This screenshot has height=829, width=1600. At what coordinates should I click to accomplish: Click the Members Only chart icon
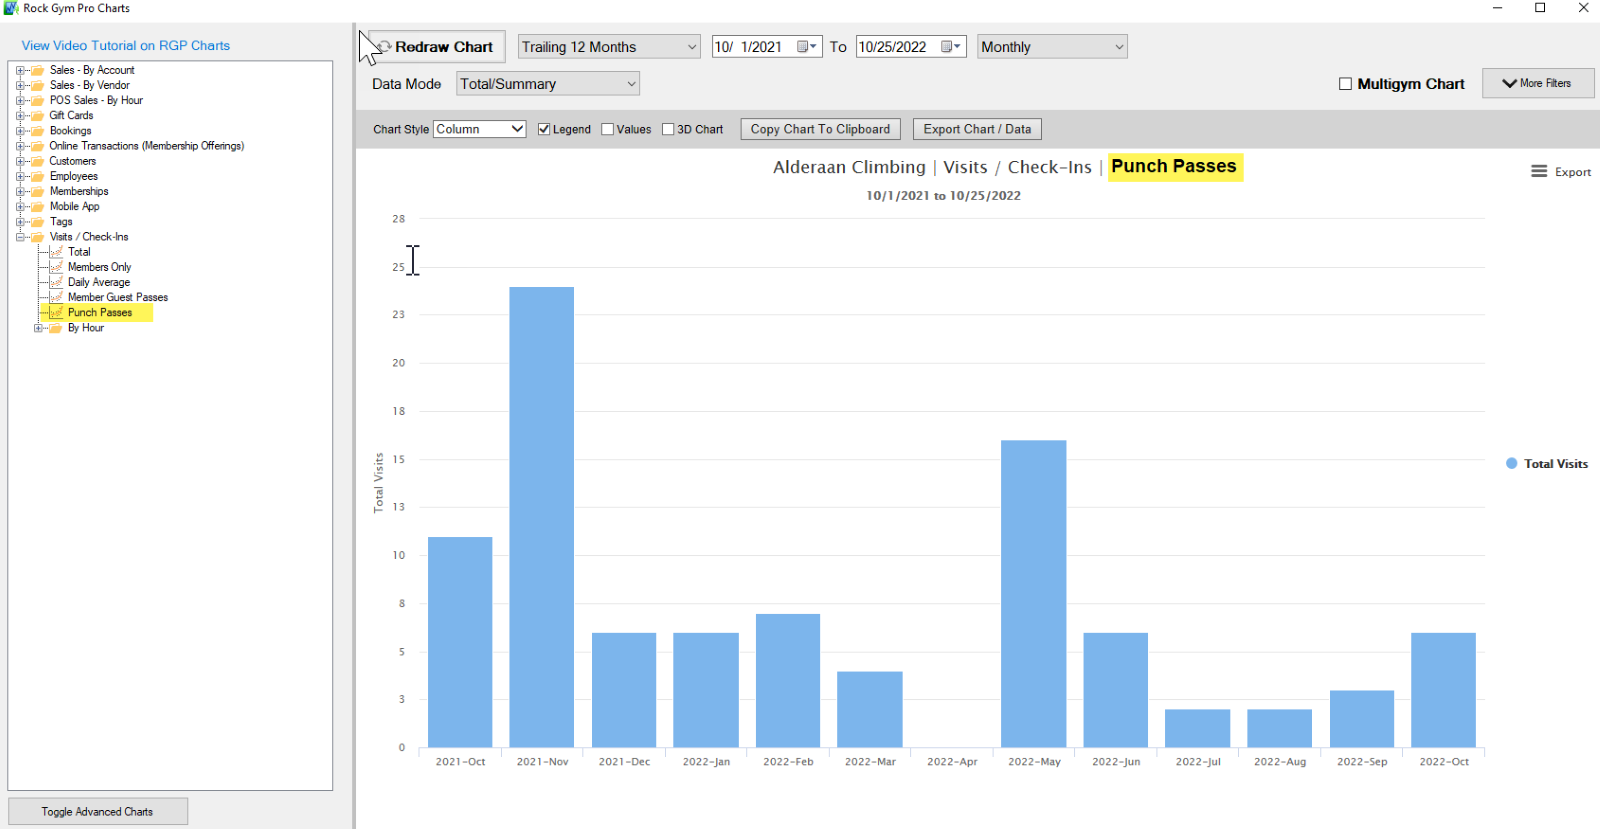point(56,267)
